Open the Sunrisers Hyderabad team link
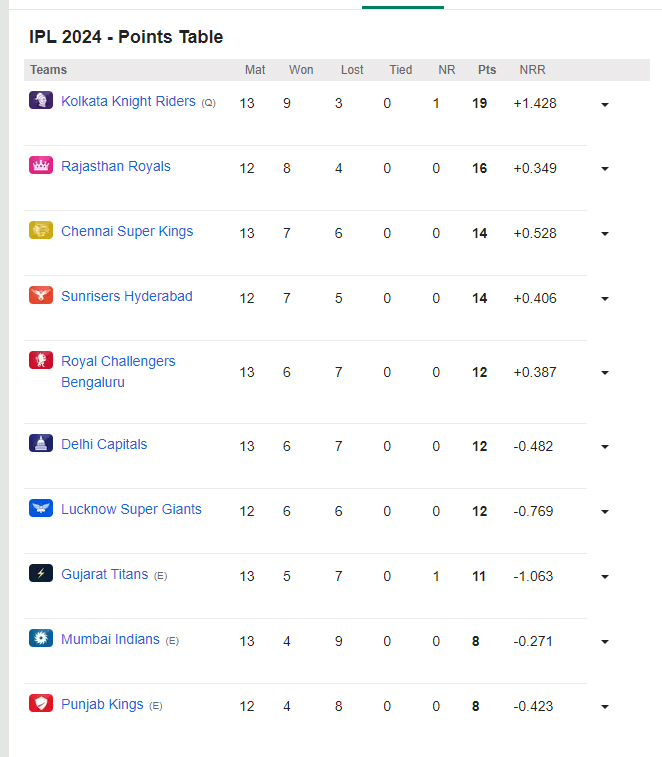662x757 pixels. [127, 296]
